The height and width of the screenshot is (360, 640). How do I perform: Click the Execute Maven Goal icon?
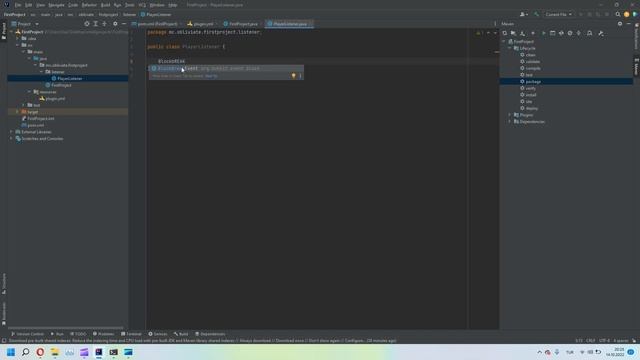[x=552, y=33]
